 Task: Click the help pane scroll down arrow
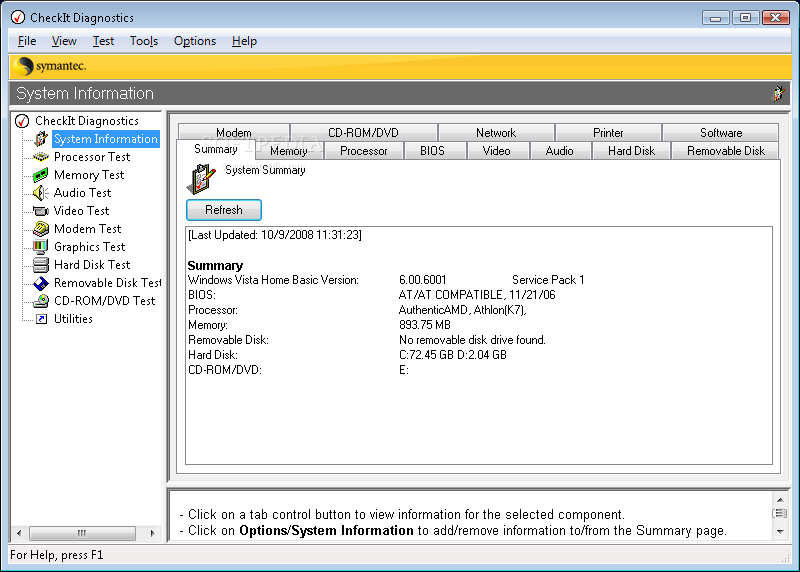pyautogui.click(x=780, y=532)
